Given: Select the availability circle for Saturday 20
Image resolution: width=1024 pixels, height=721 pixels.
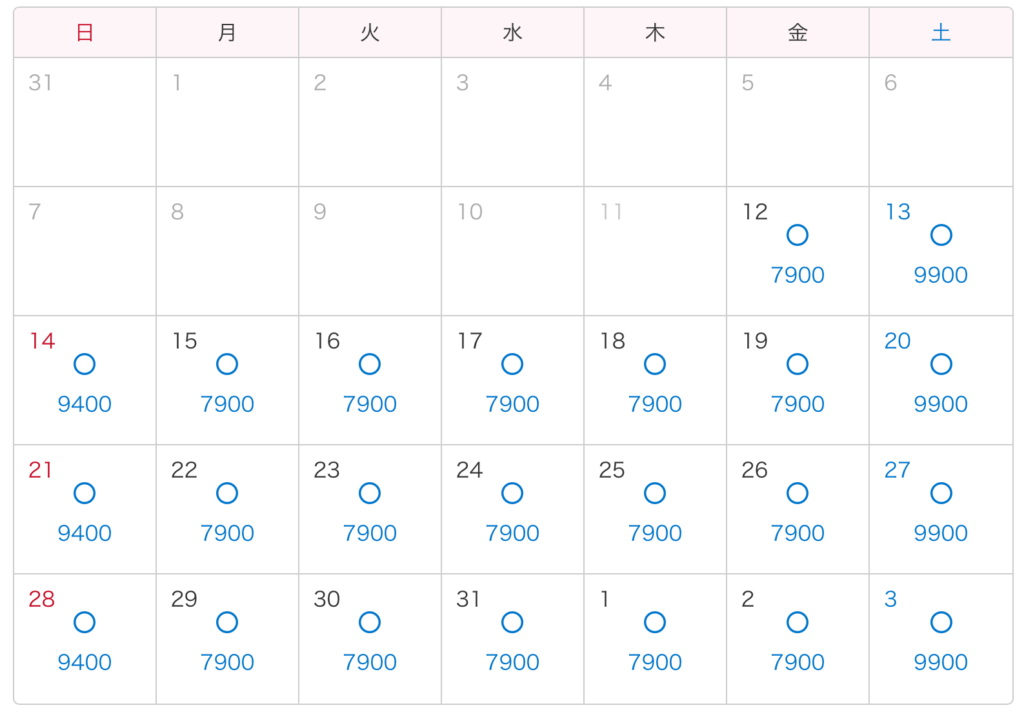Looking at the screenshot, I should (941, 364).
